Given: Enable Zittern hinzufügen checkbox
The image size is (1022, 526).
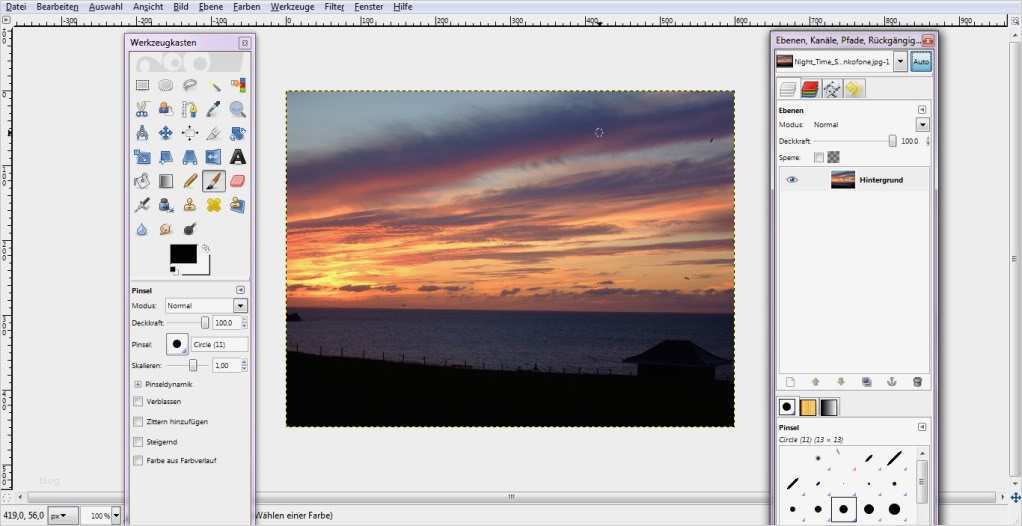Looking at the screenshot, I should point(138,422).
